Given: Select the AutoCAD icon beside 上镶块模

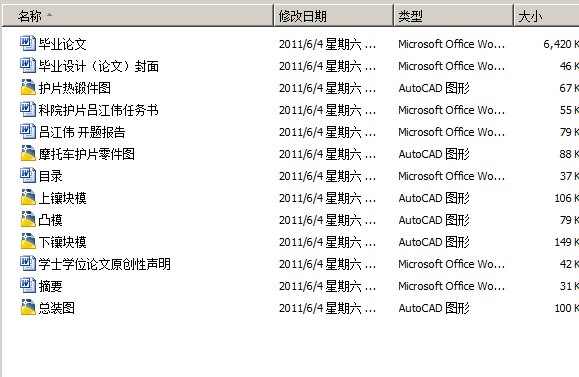Looking at the screenshot, I should click(28, 198).
